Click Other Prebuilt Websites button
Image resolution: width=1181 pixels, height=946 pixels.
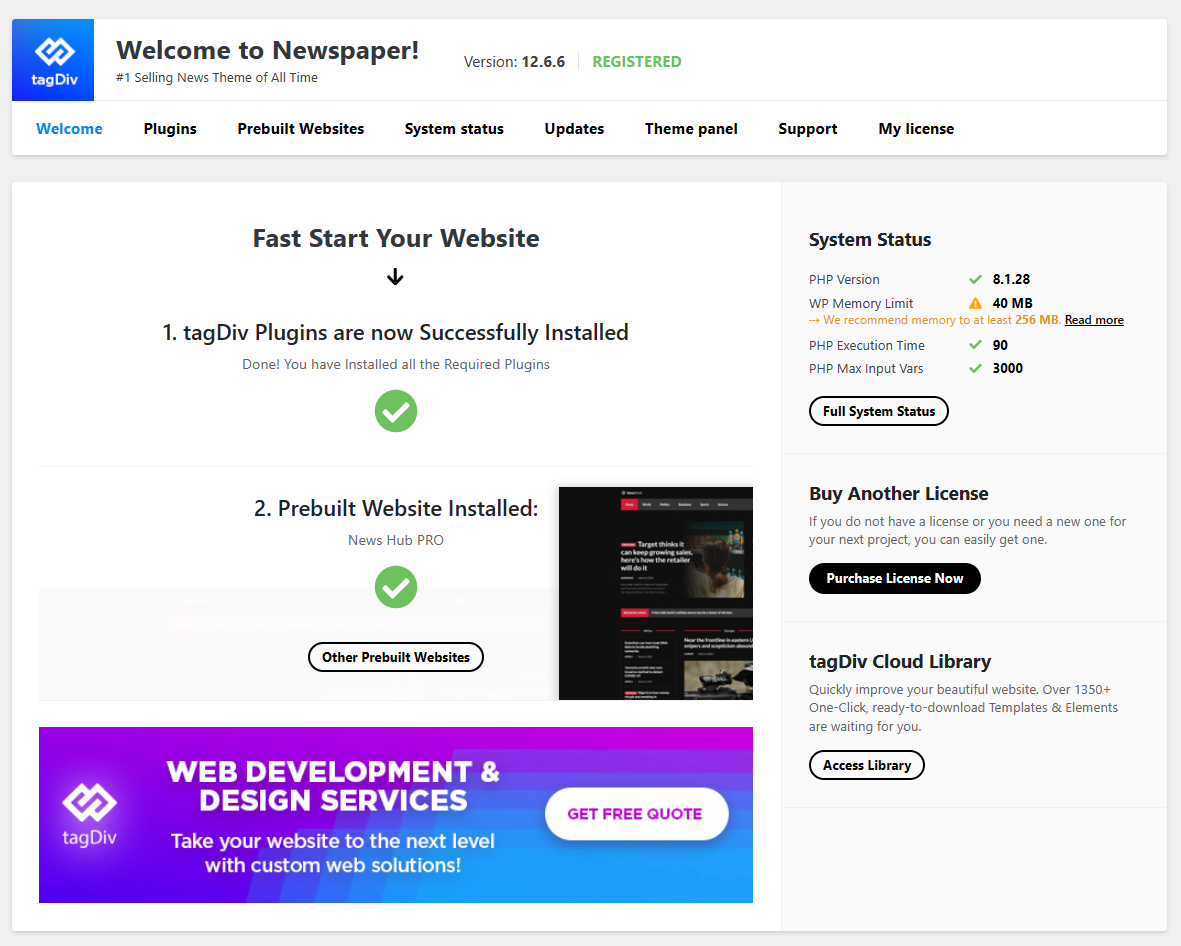click(x=396, y=658)
